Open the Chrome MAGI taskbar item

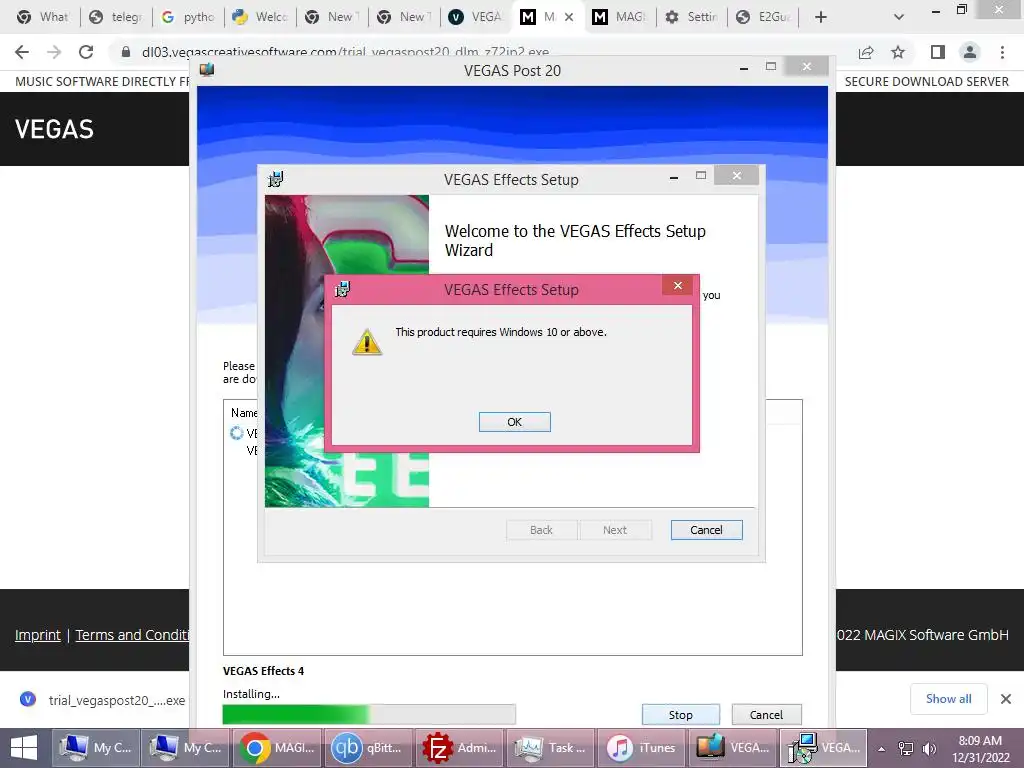point(277,748)
